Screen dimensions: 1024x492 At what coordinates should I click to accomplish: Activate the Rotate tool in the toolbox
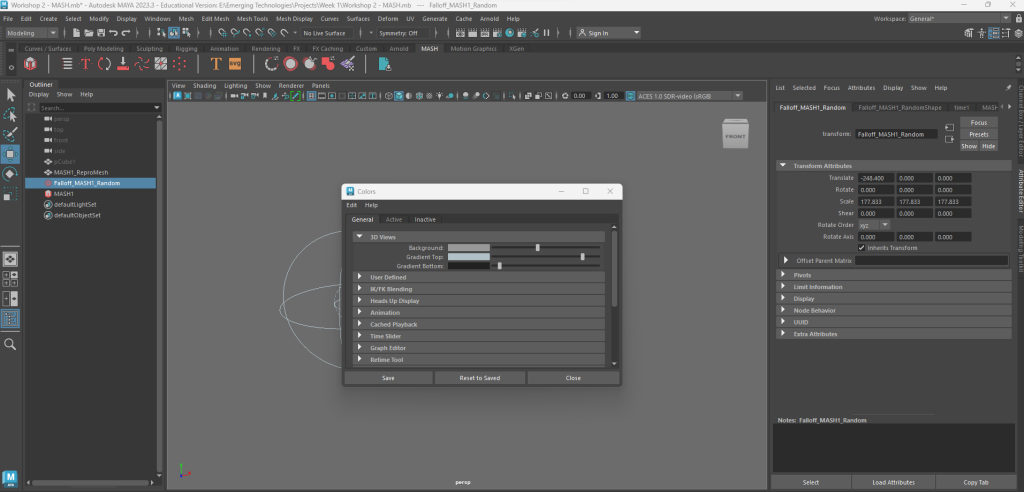pyautogui.click(x=11, y=174)
